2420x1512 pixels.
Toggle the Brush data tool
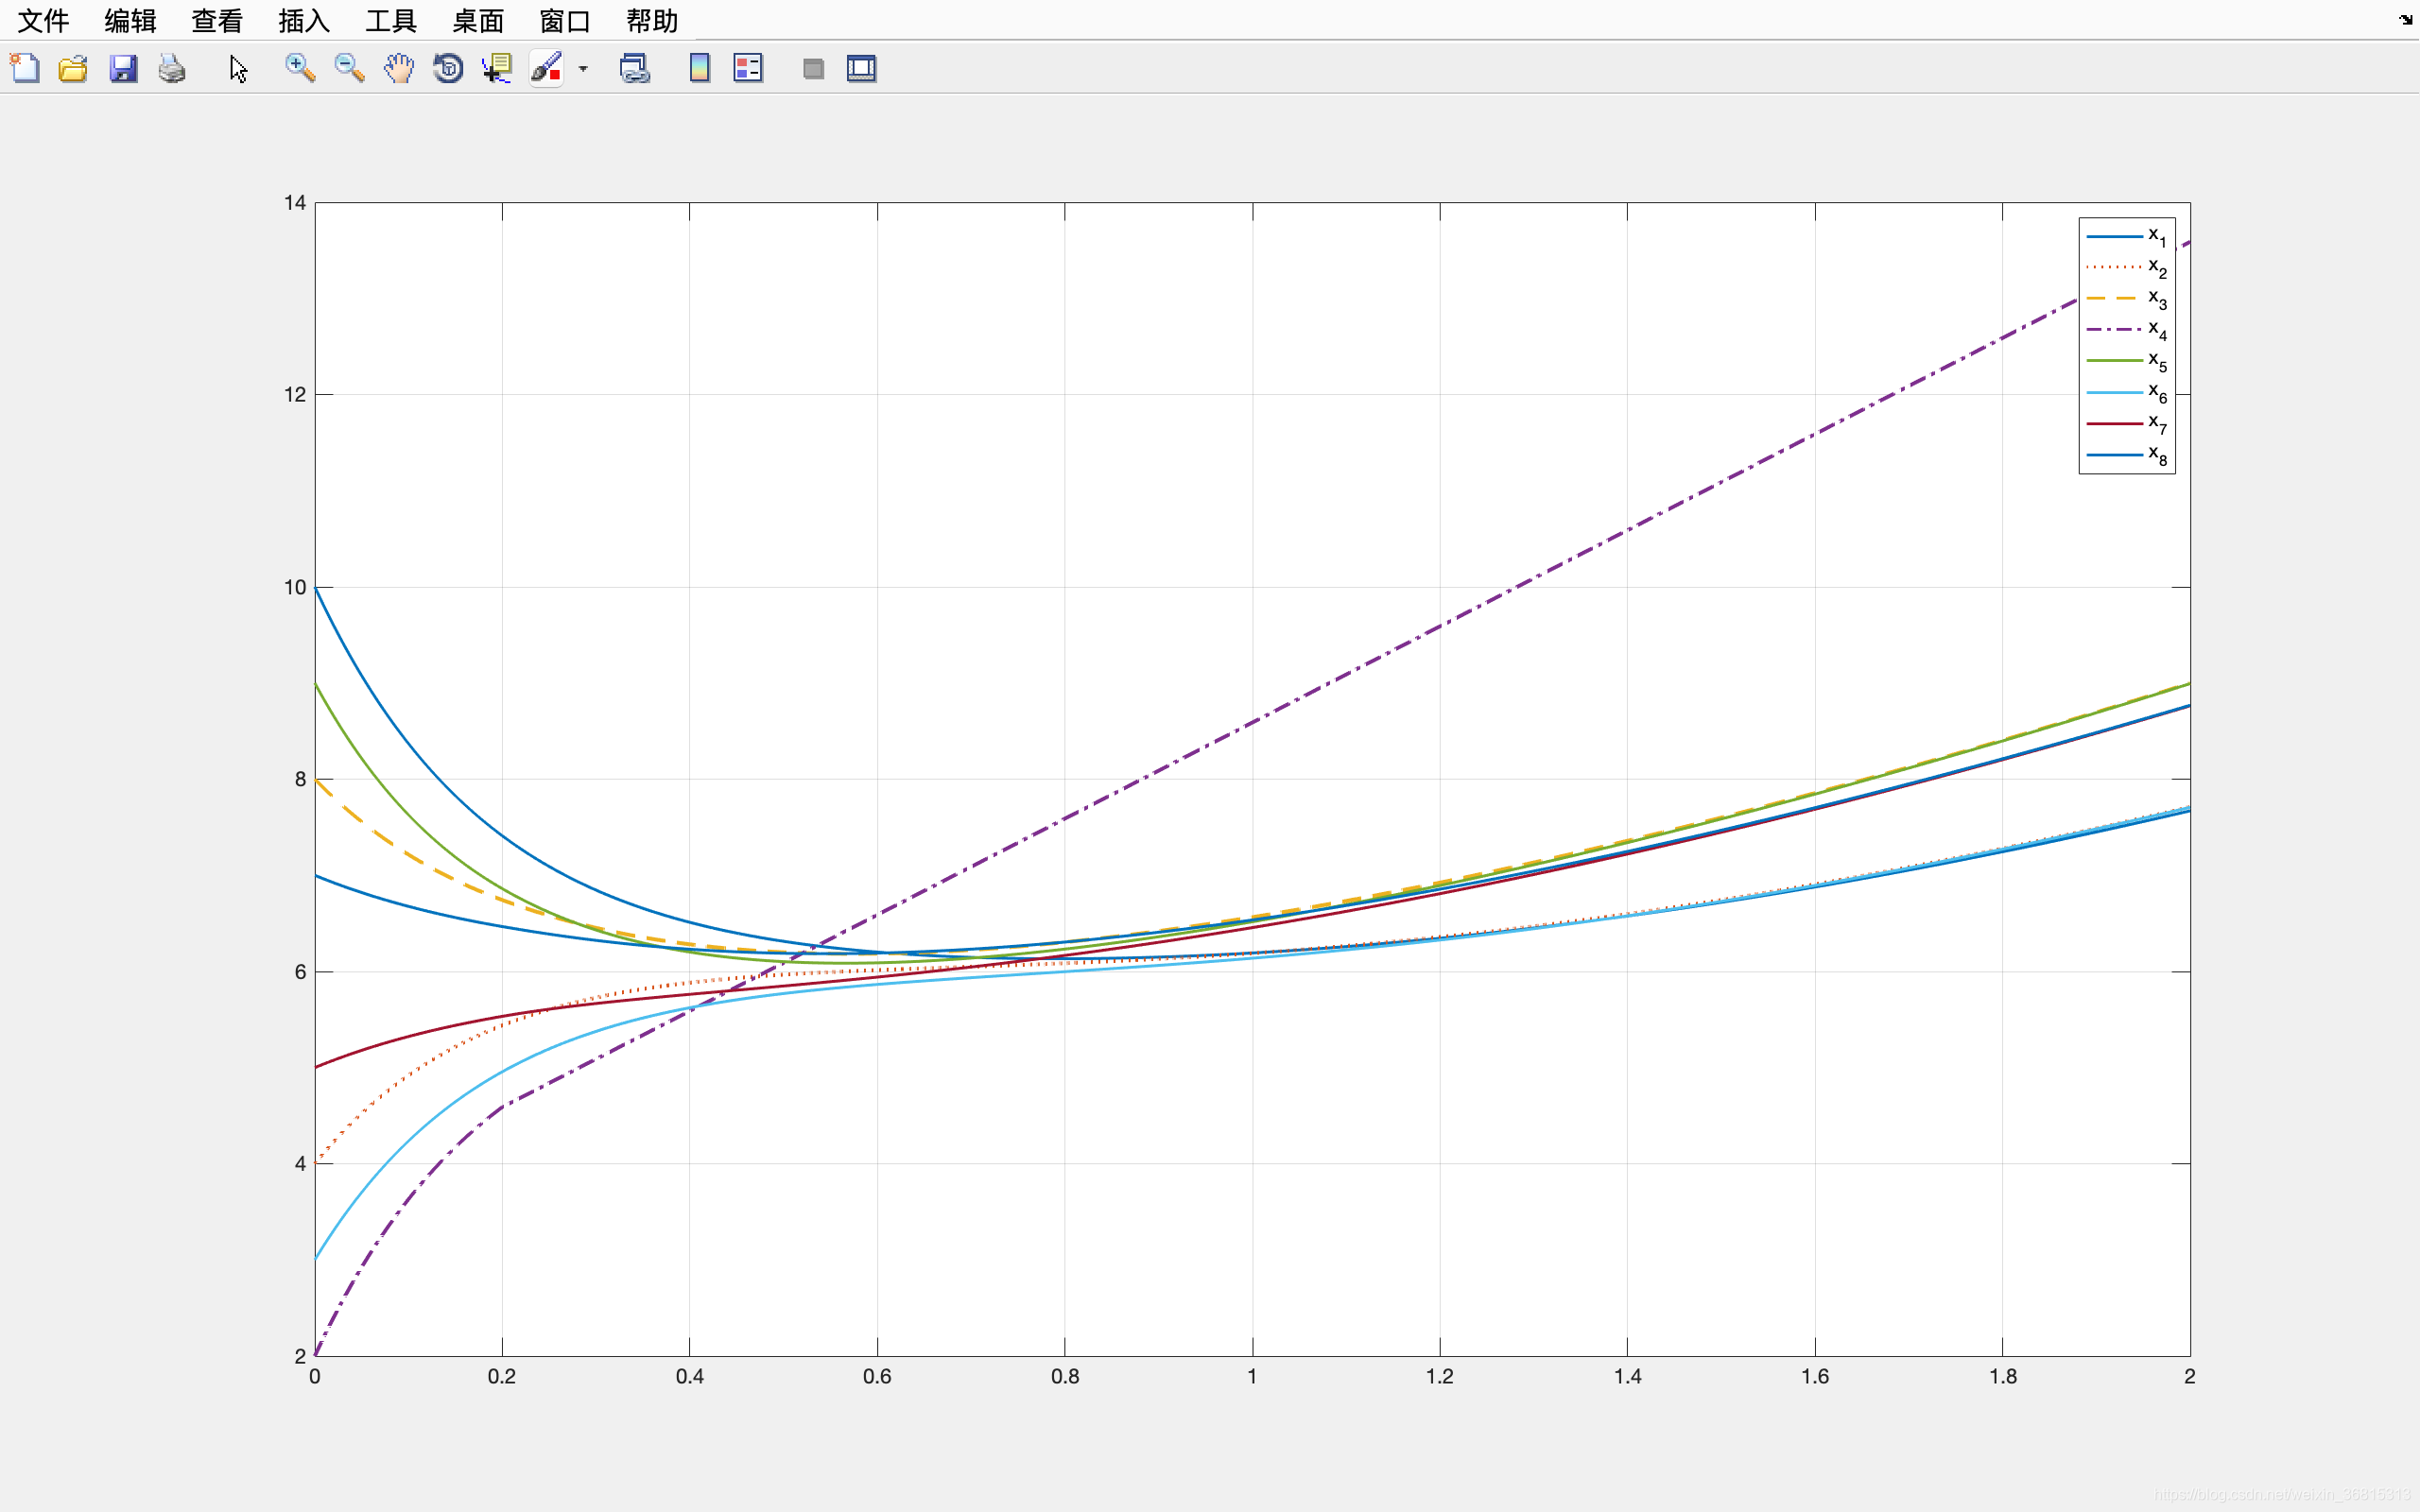tap(546, 68)
